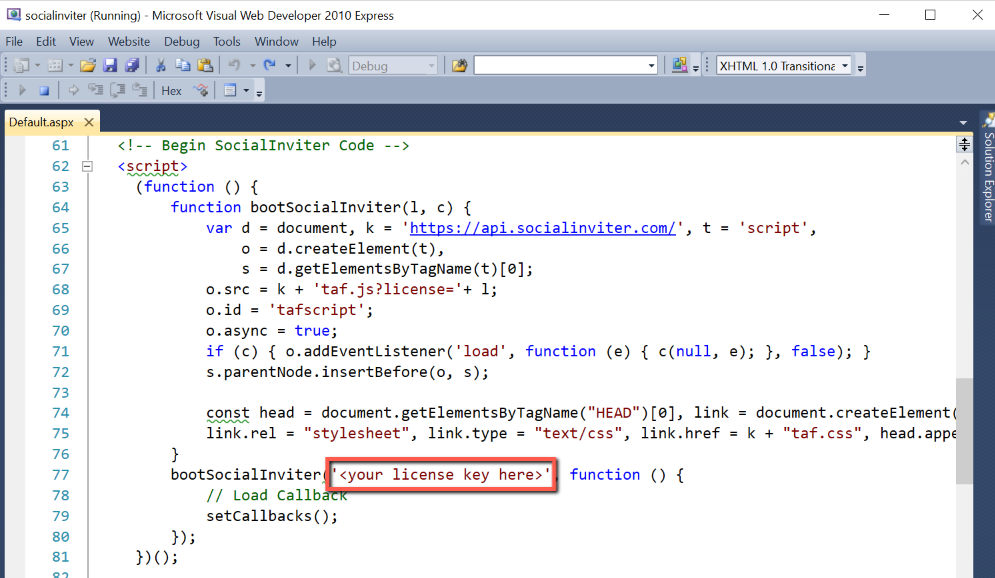Image resolution: width=995 pixels, height=578 pixels.
Task: Open the New Web Site dropdown arrow
Action: click(37, 65)
